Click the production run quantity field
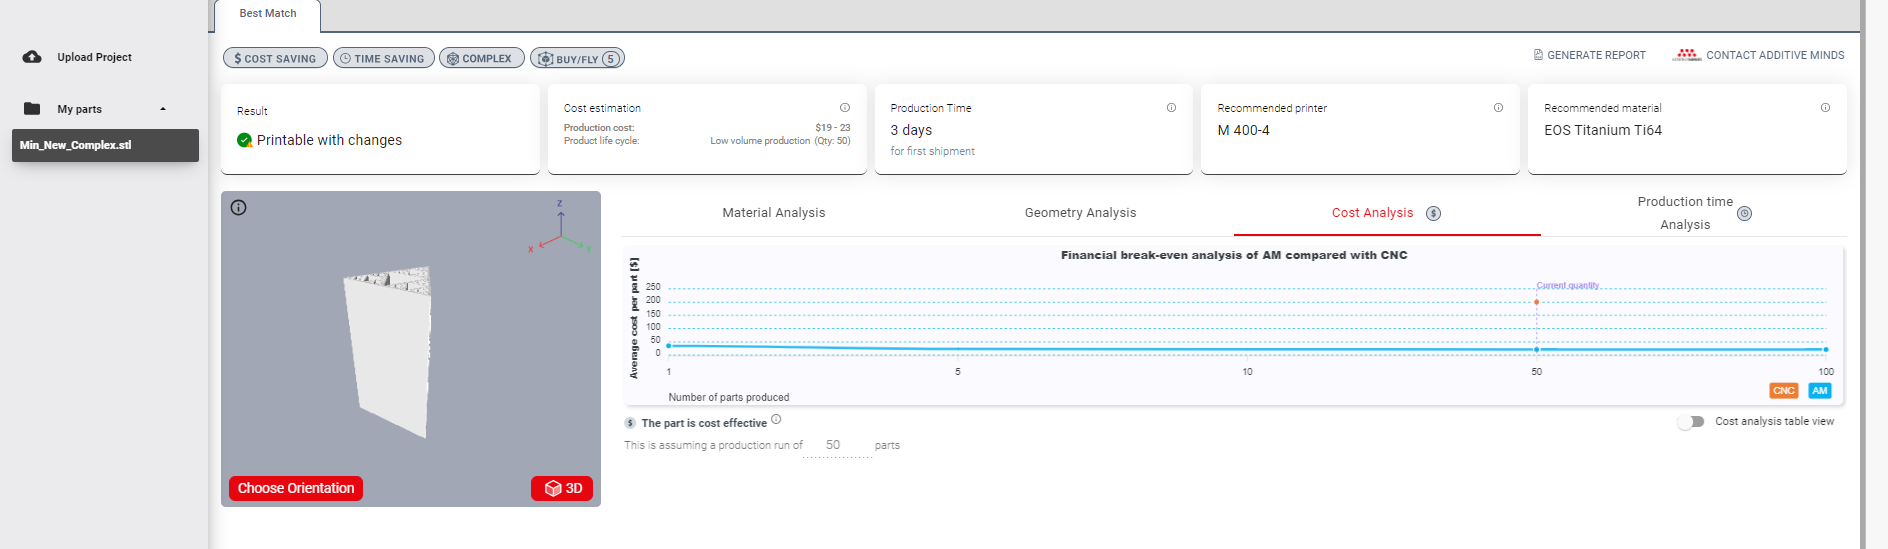This screenshot has width=1888, height=549. [836, 445]
